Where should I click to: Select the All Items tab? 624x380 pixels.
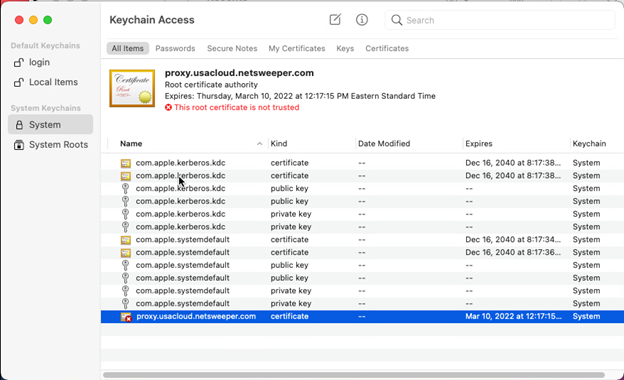(x=127, y=49)
